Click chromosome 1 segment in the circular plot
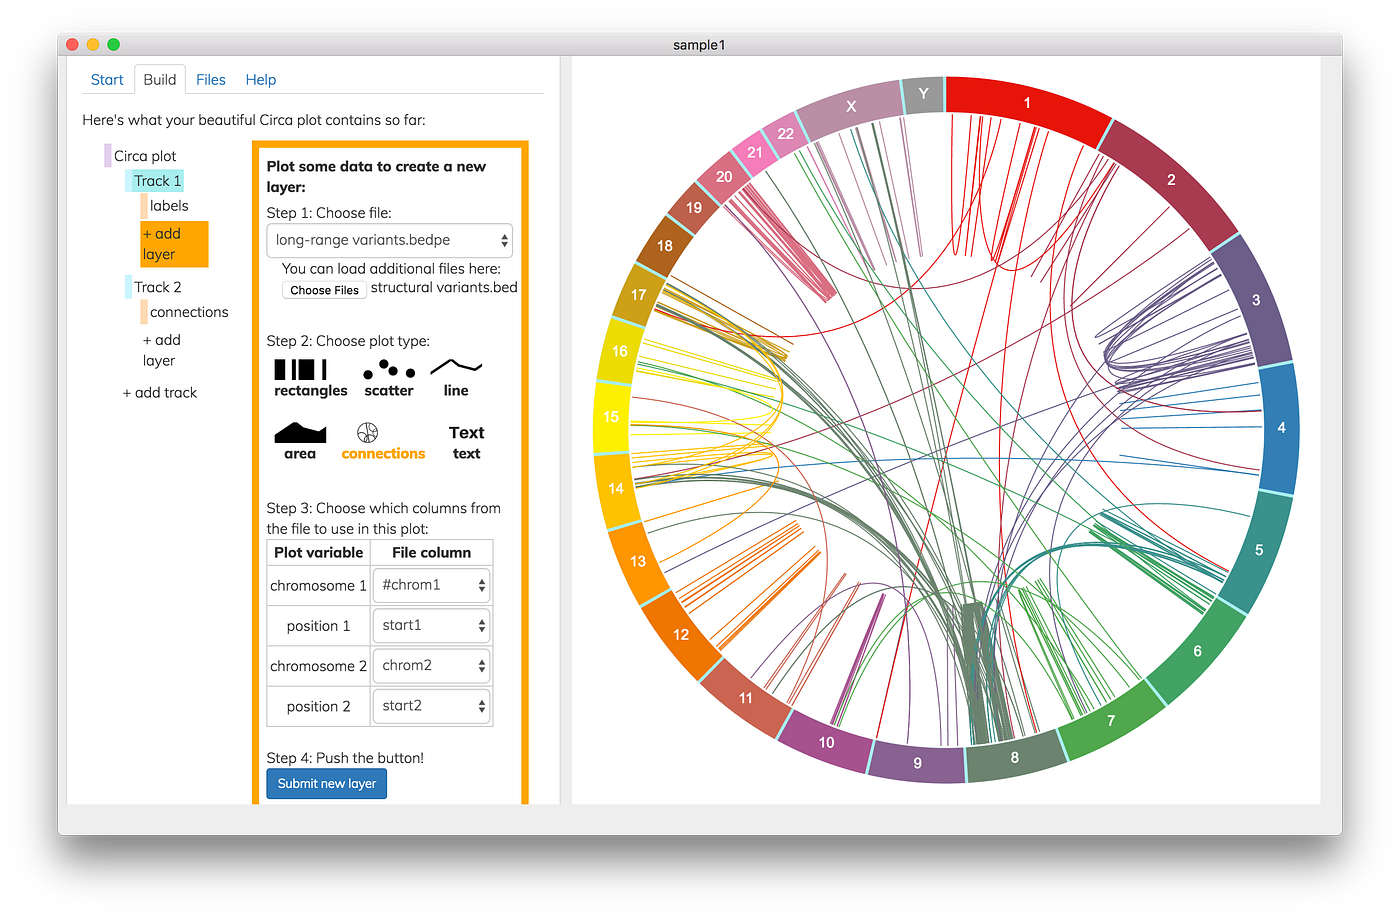Viewport: 1400px width, 918px height. point(1026,103)
